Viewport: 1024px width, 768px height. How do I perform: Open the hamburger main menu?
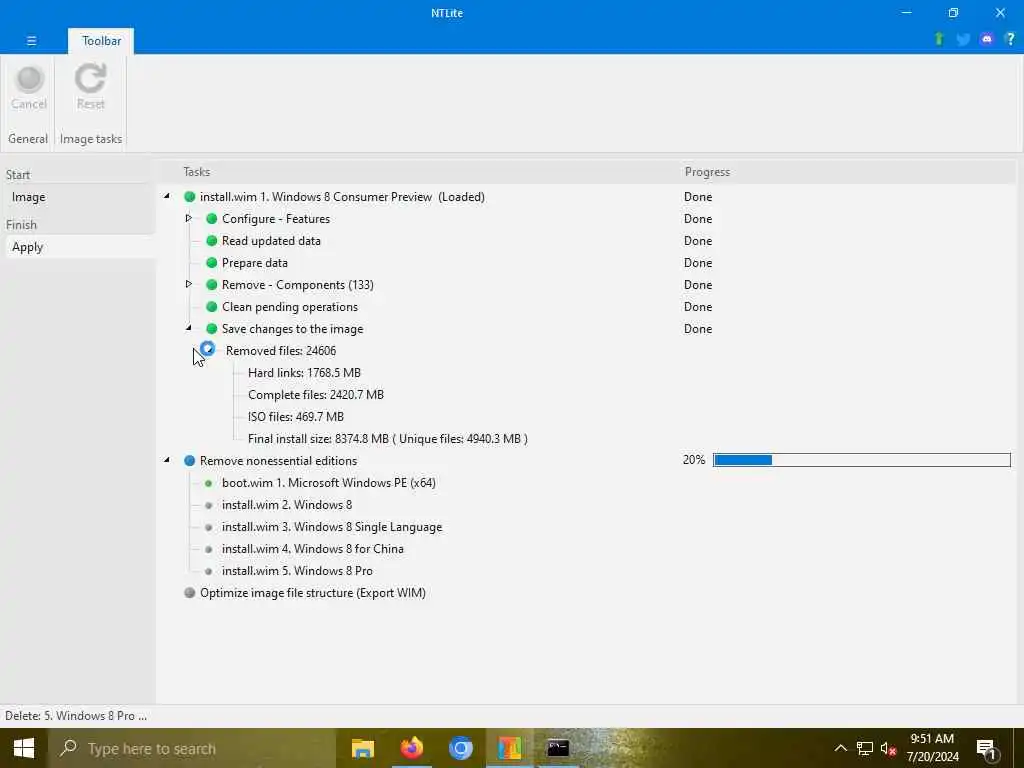[x=31, y=40]
